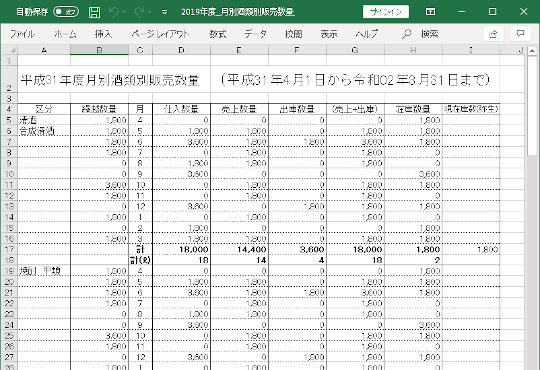Screen dimensions: 540x370
Task: Click the 繰越数量 header cell
Action: point(100,109)
